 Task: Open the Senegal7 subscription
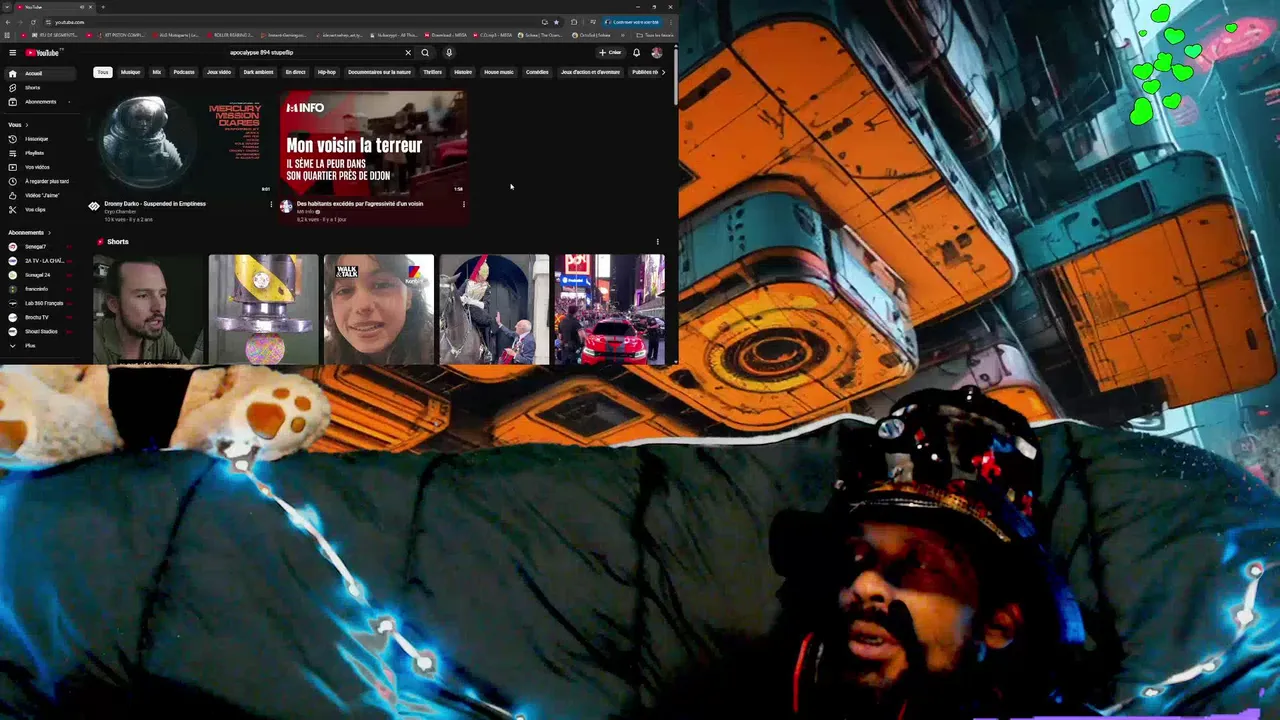tap(39, 247)
